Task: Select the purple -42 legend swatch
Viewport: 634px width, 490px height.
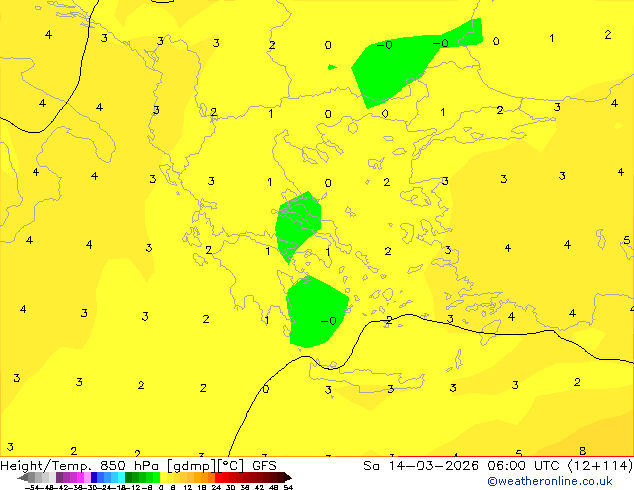Action: 59,477
